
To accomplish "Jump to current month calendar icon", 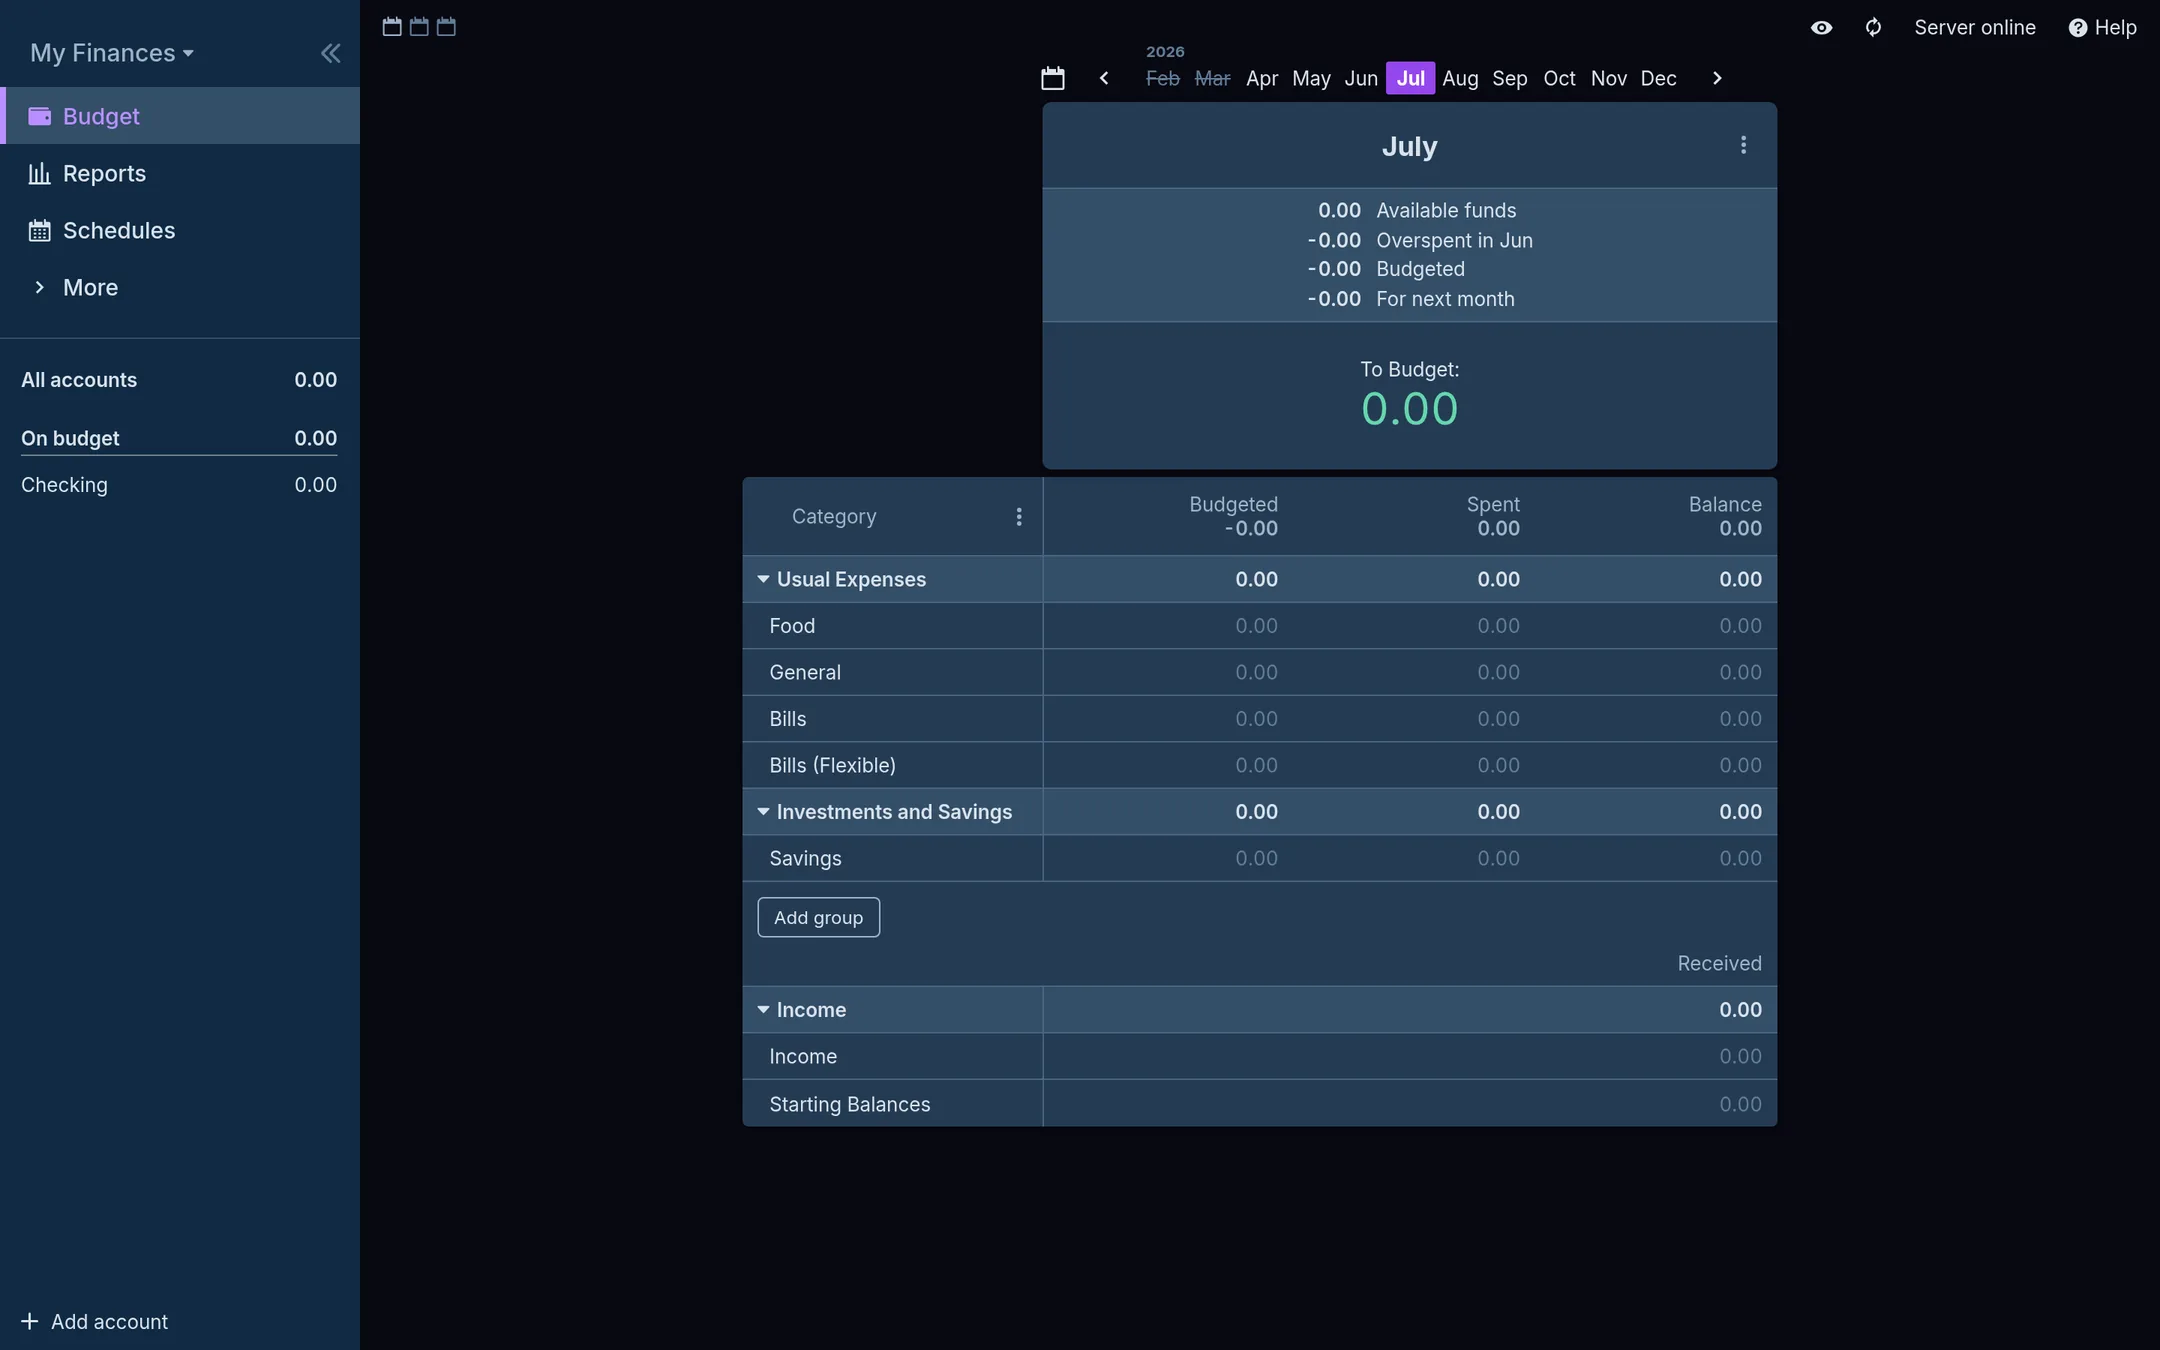I will pyautogui.click(x=1052, y=78).
